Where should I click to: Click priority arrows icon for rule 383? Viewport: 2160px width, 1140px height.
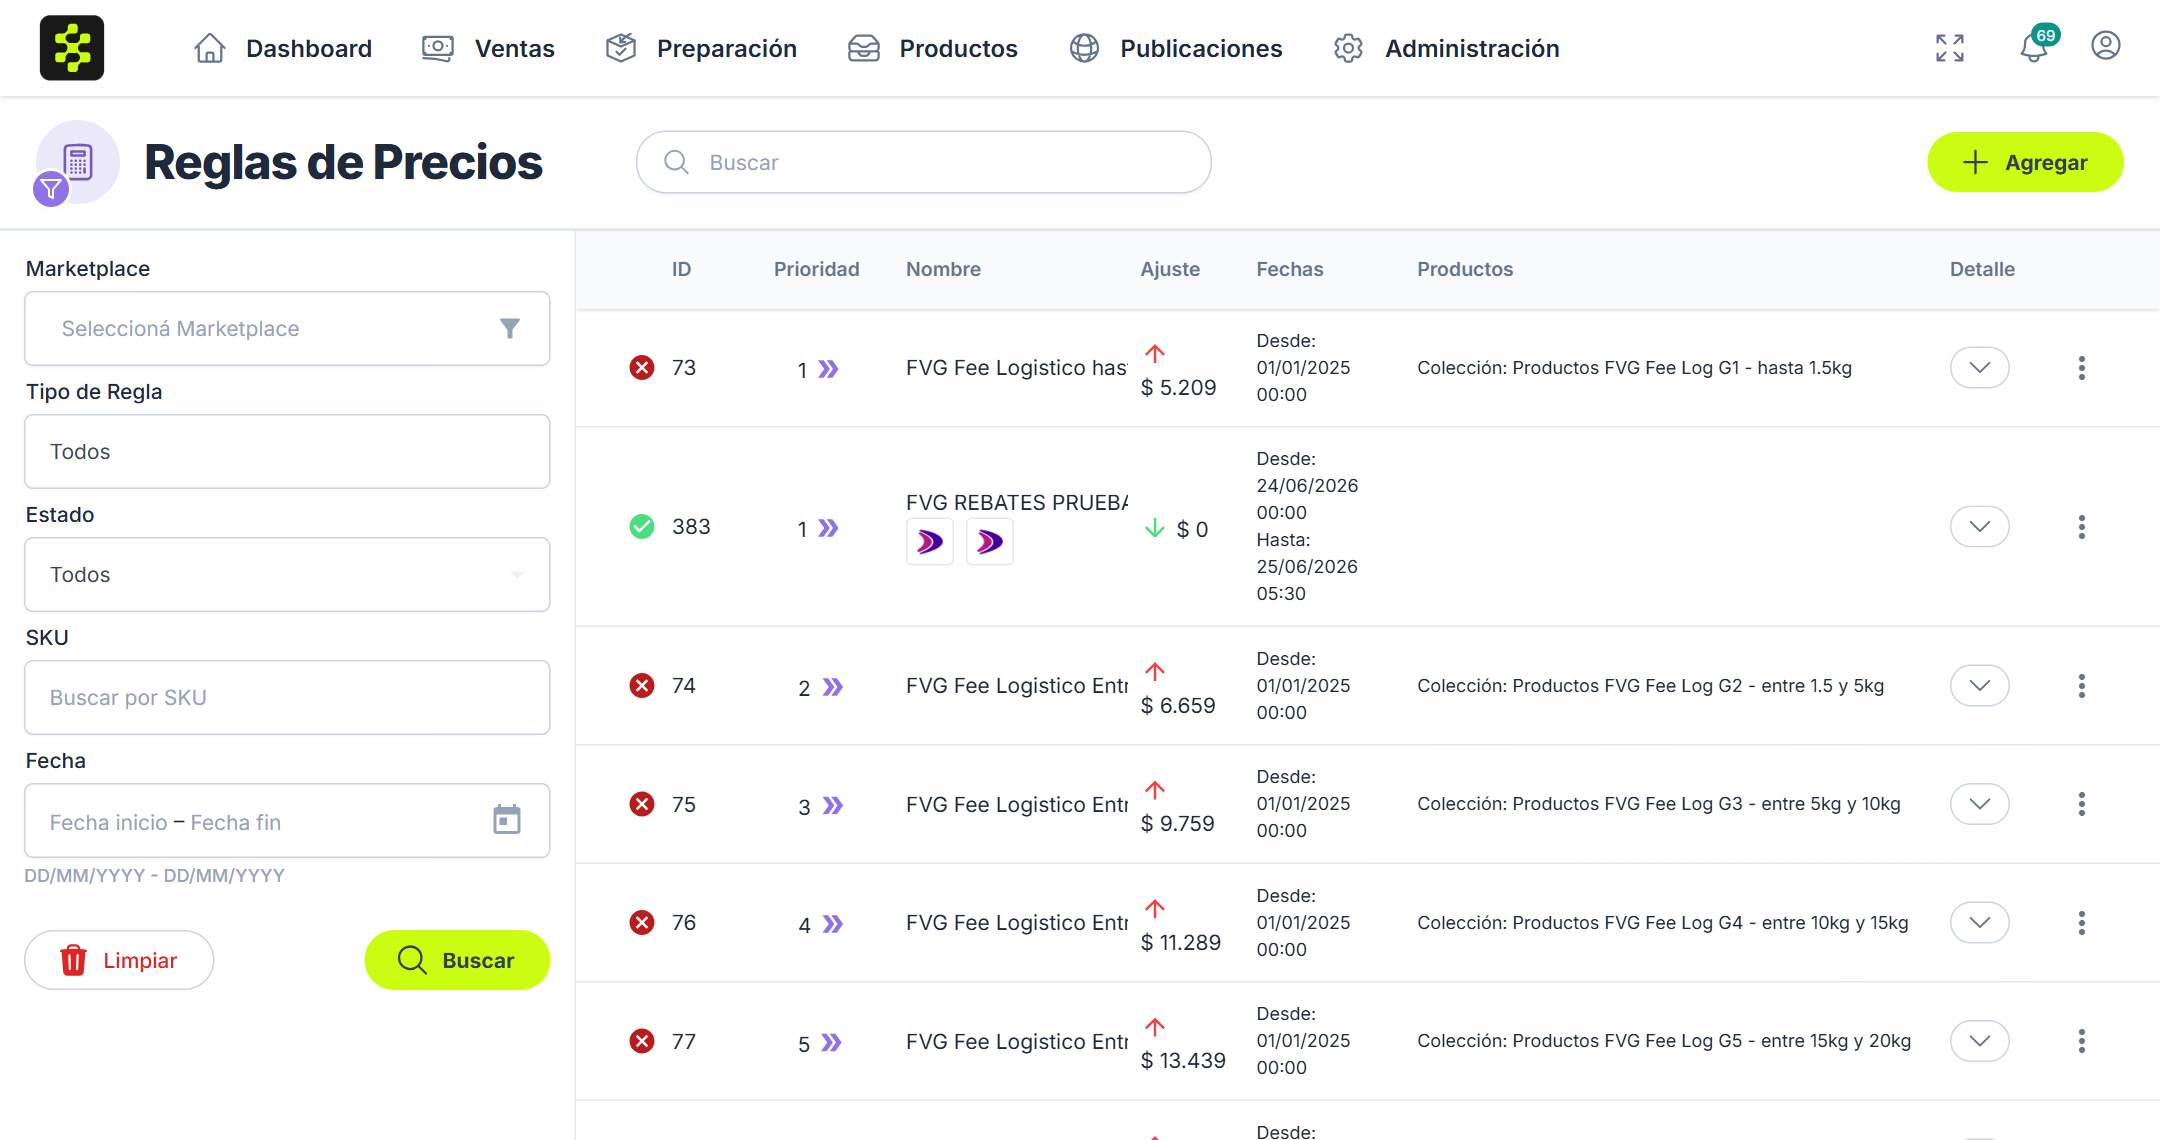829,528
